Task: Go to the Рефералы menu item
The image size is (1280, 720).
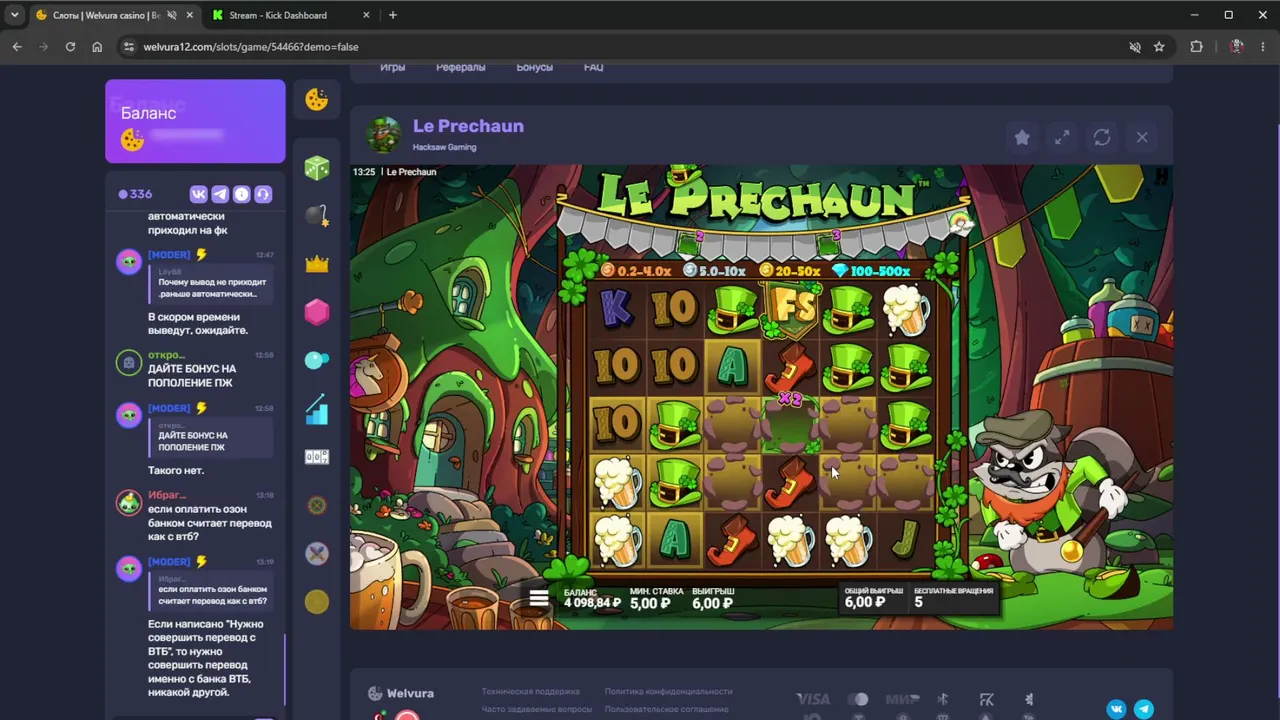Action: [x=461, y=67]
